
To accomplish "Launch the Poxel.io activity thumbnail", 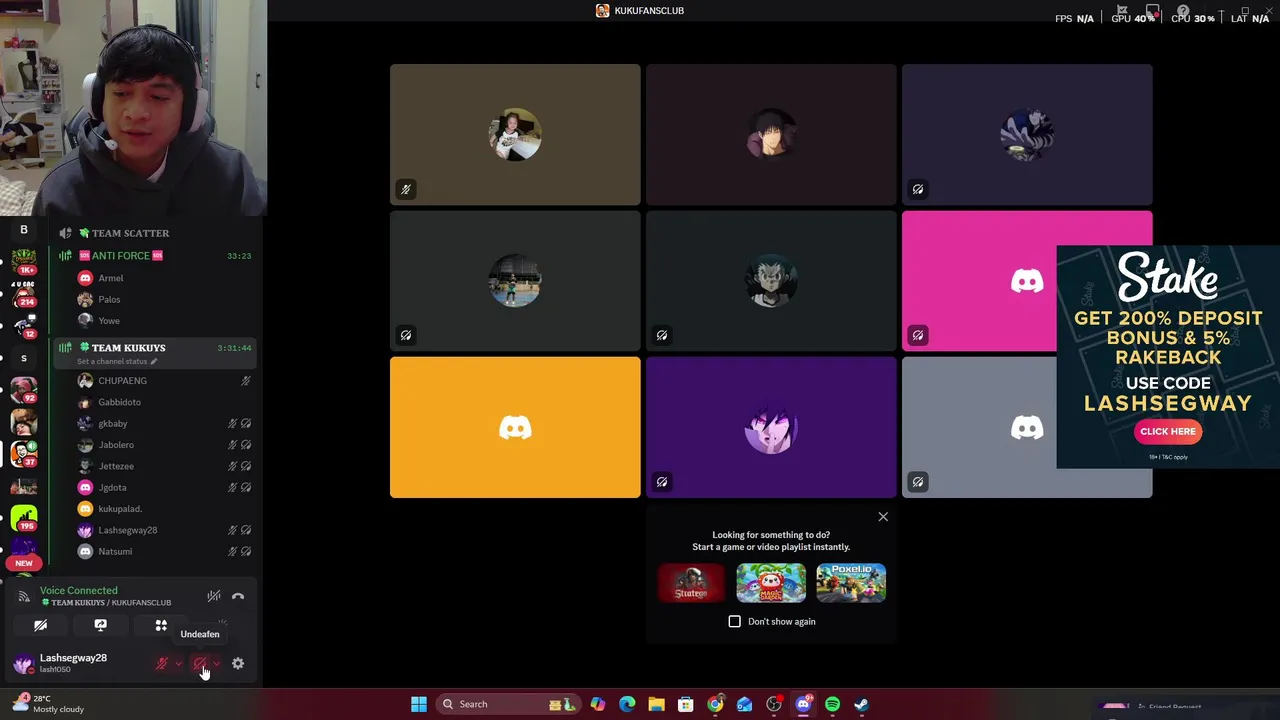I will click(x=851, y=583).
